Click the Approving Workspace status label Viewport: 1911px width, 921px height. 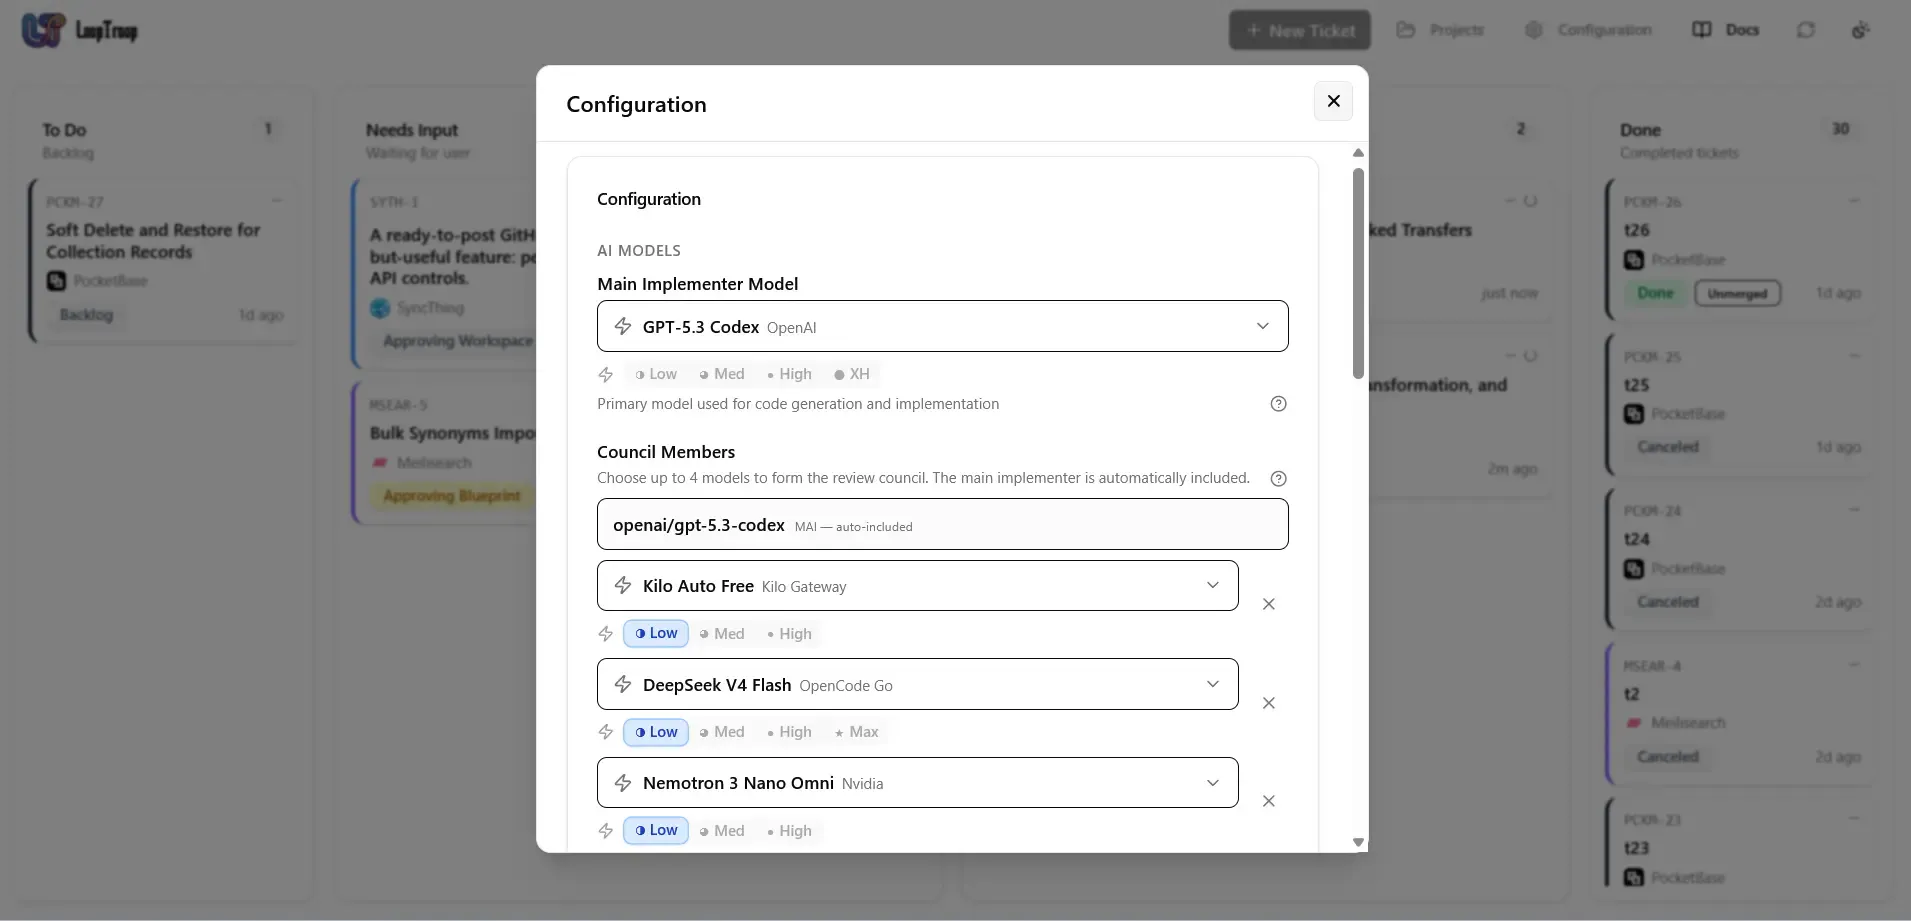click(458, 341)
